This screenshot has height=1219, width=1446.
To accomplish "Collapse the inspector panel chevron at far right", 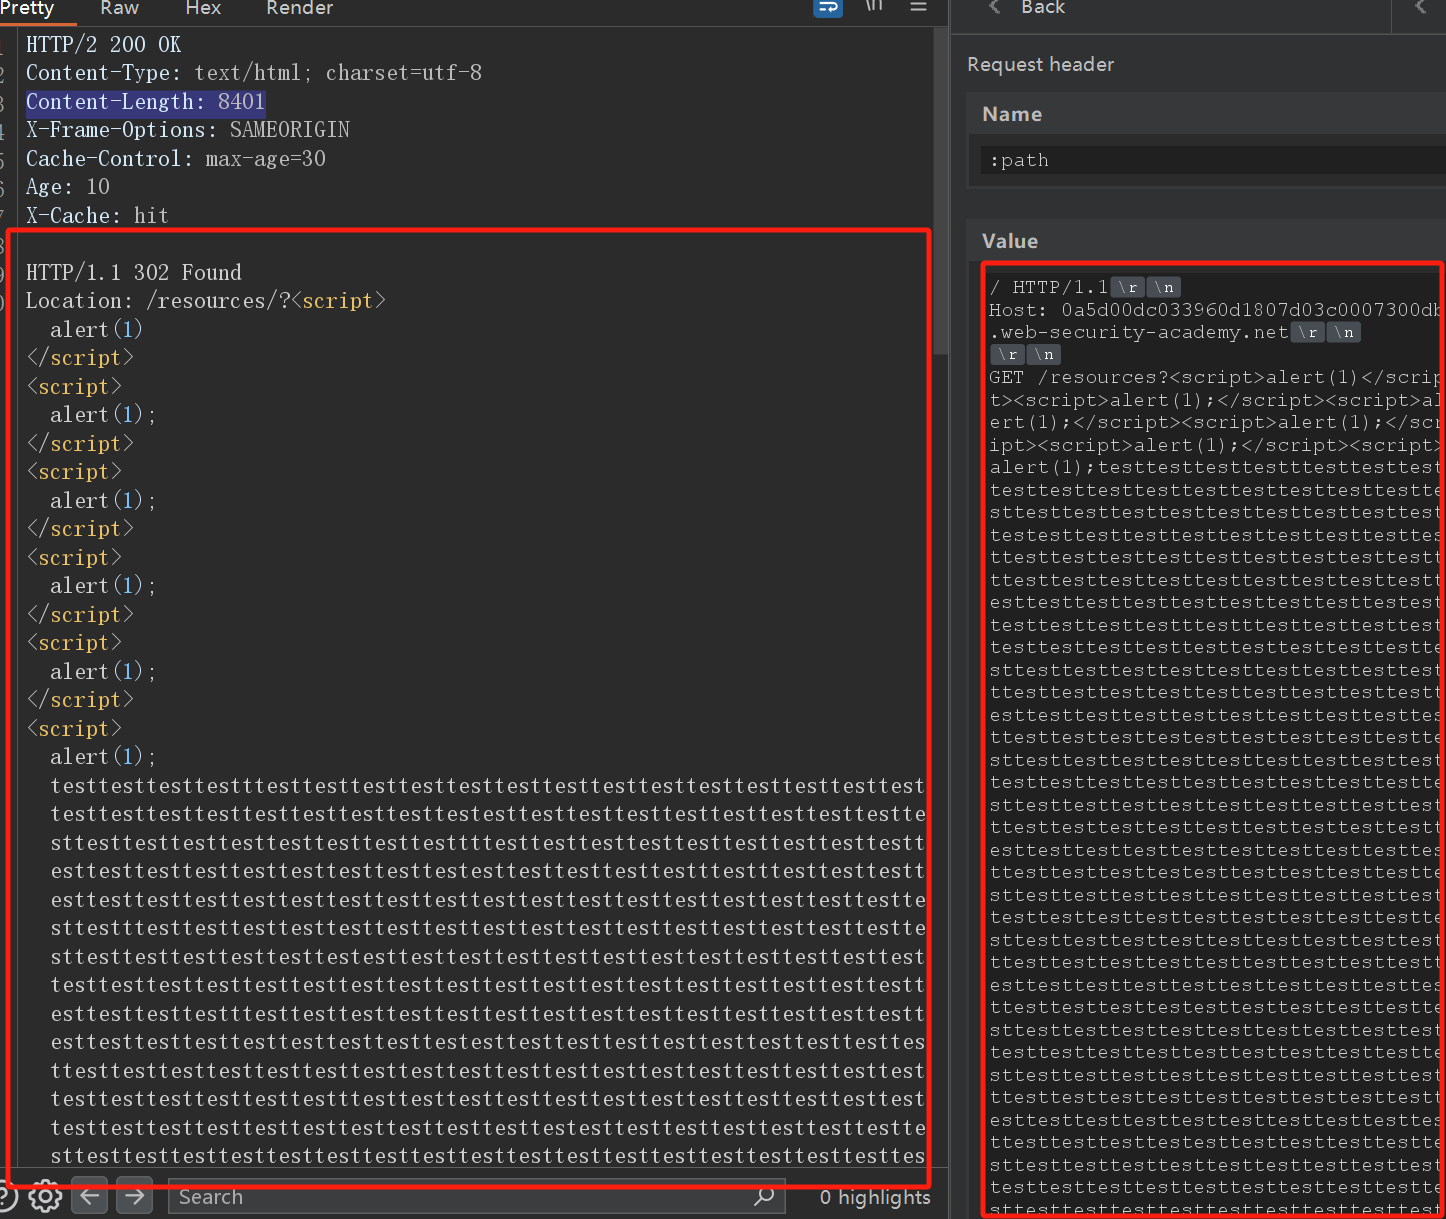I will tap(1421, 8).
